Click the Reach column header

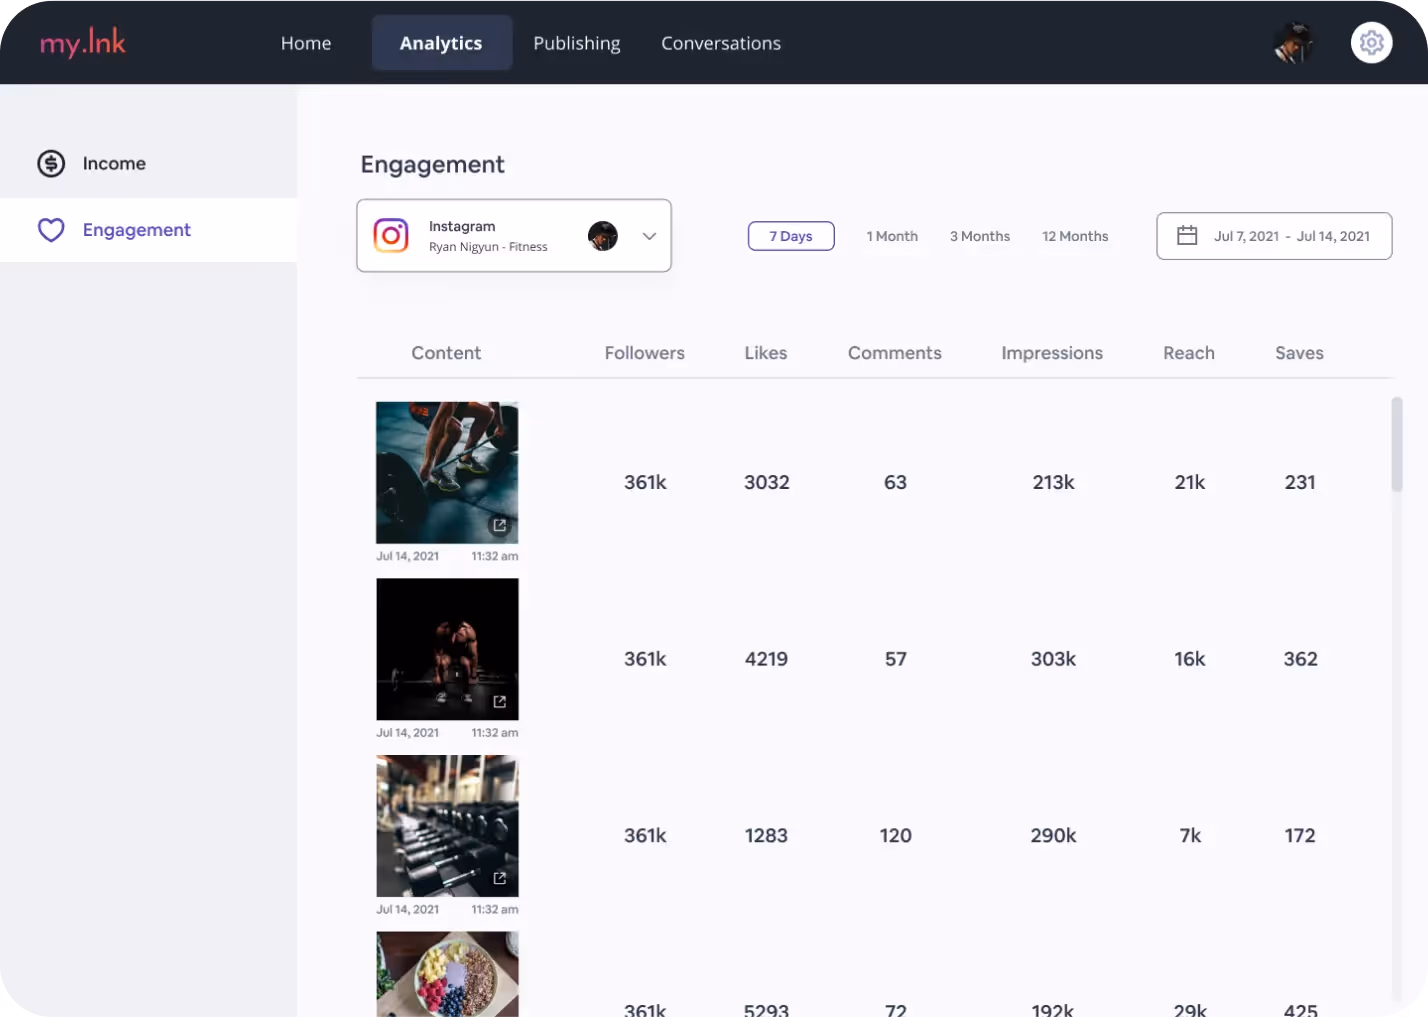coord(1189,353)
